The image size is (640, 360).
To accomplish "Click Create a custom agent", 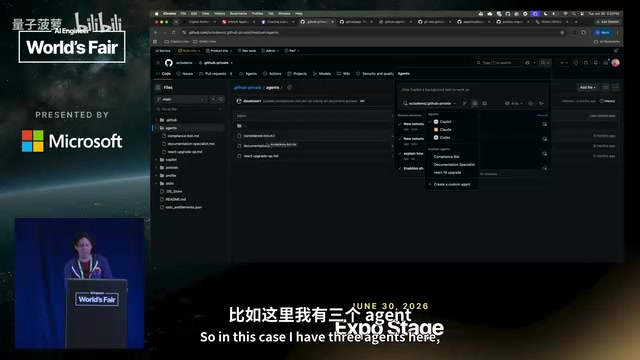I will point(451,184).
